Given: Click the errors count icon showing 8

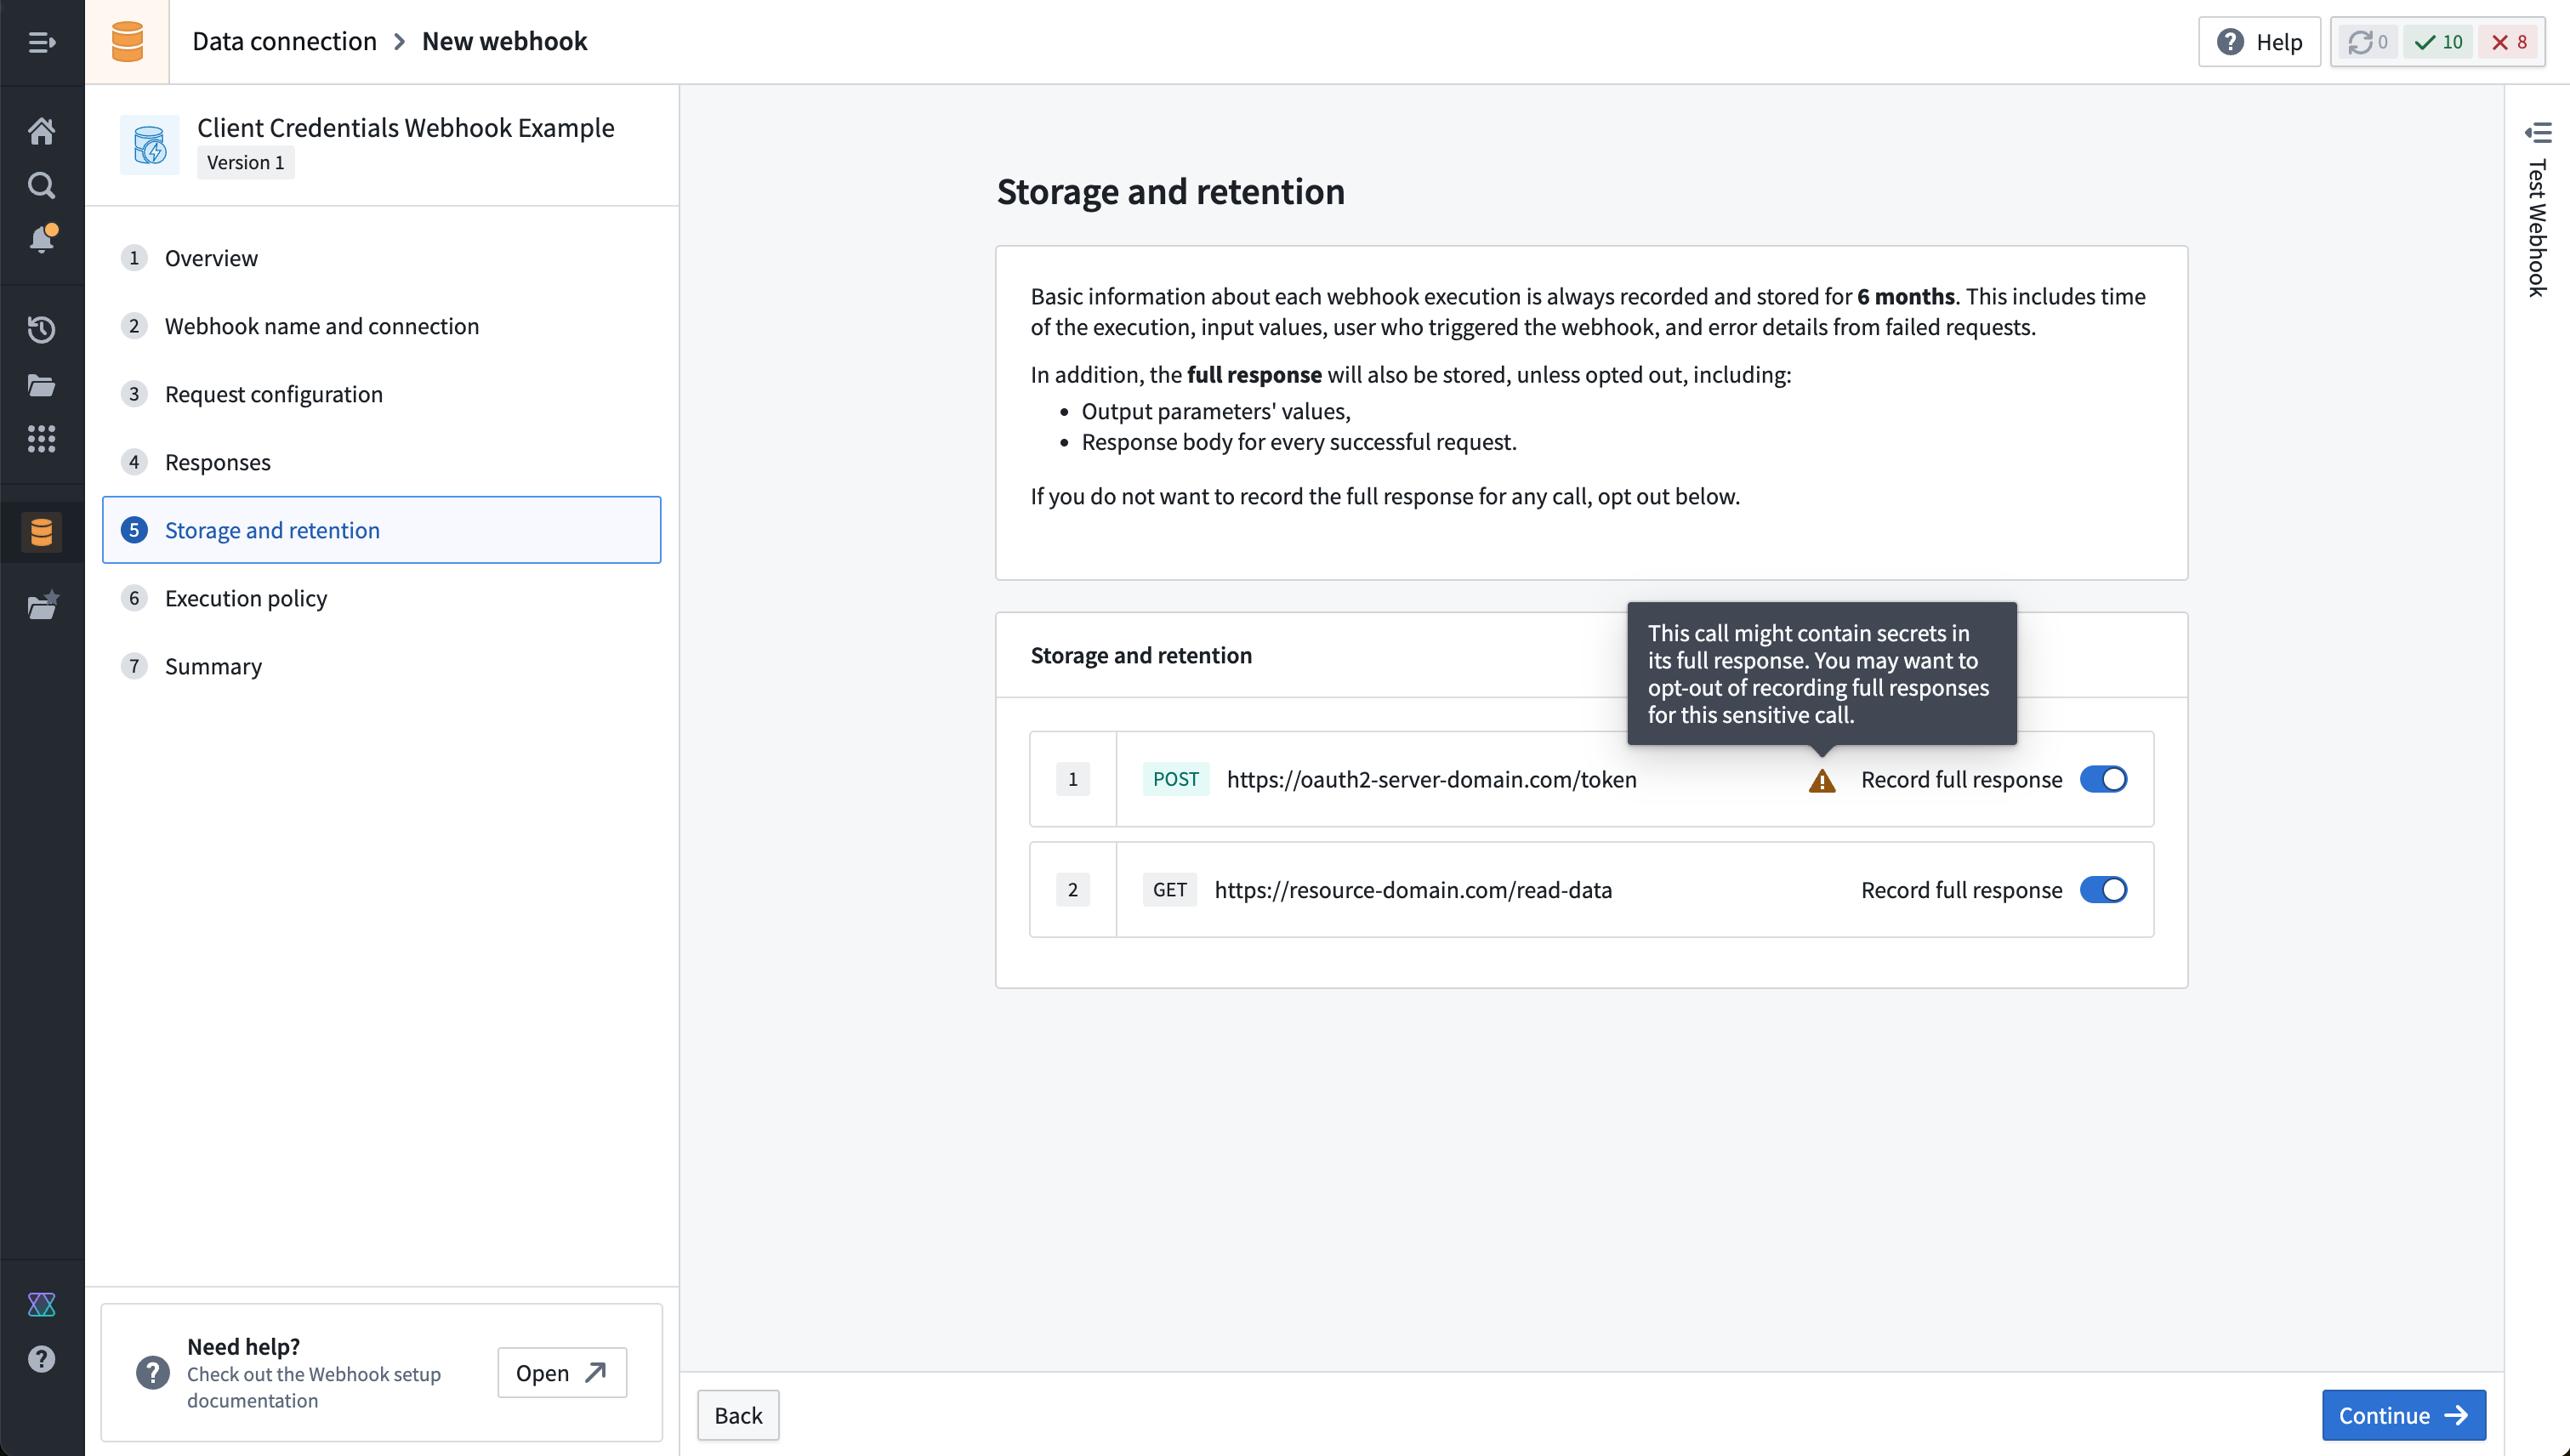Looking at the screenshot, I should tap(2508, 41).
